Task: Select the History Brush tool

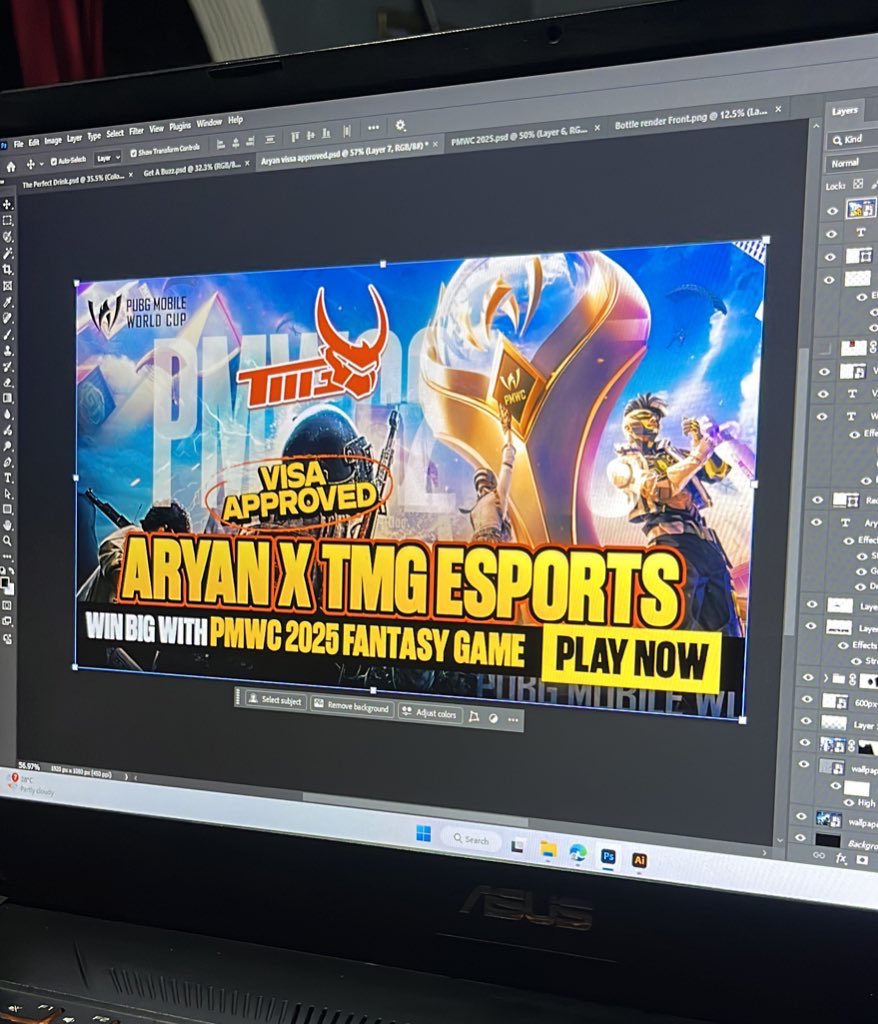Action: [x=7, y=367]
